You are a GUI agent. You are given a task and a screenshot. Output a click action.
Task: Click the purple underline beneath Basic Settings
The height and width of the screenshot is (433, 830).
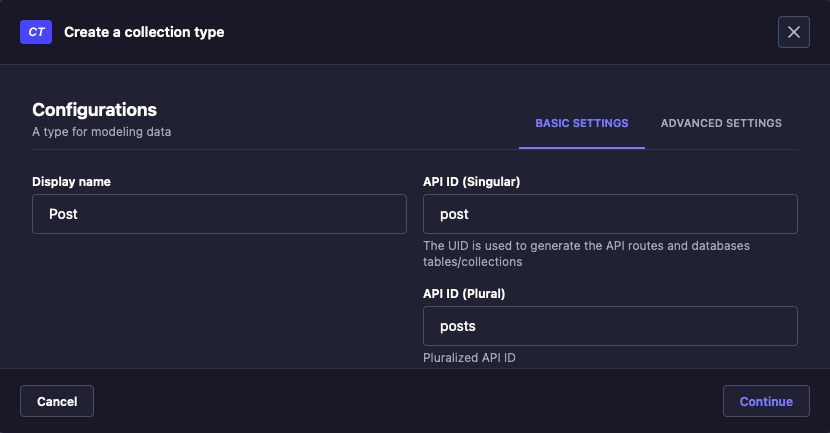581,148
